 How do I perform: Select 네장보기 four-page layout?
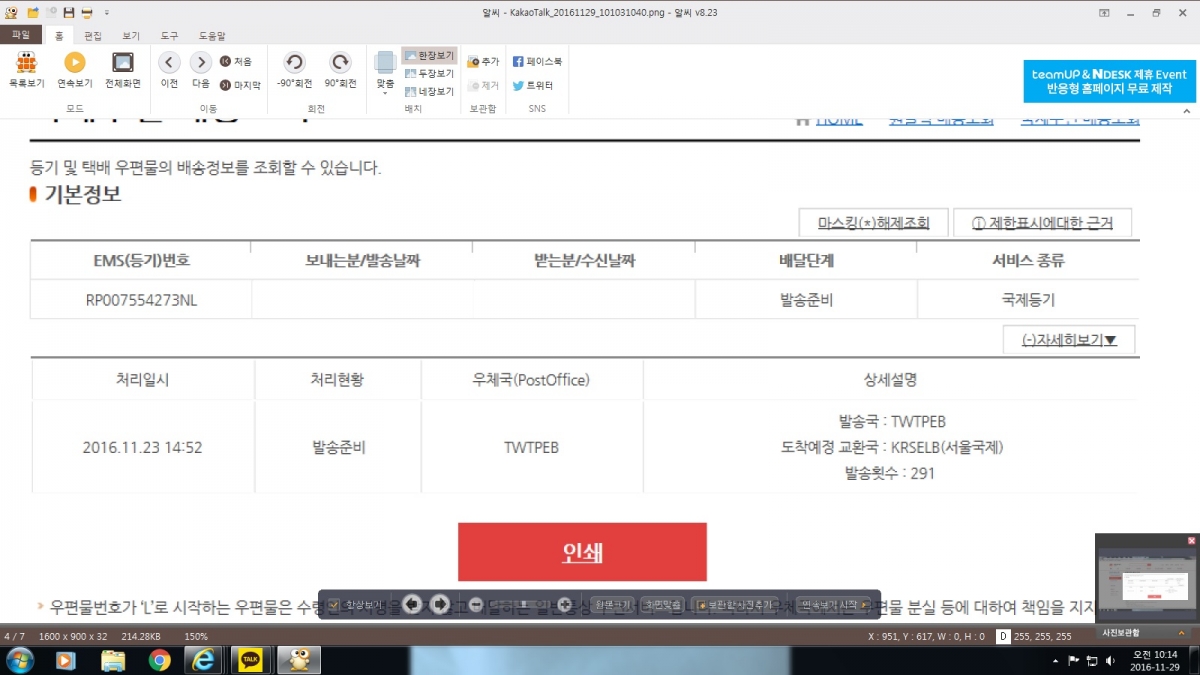pos(429,91)
